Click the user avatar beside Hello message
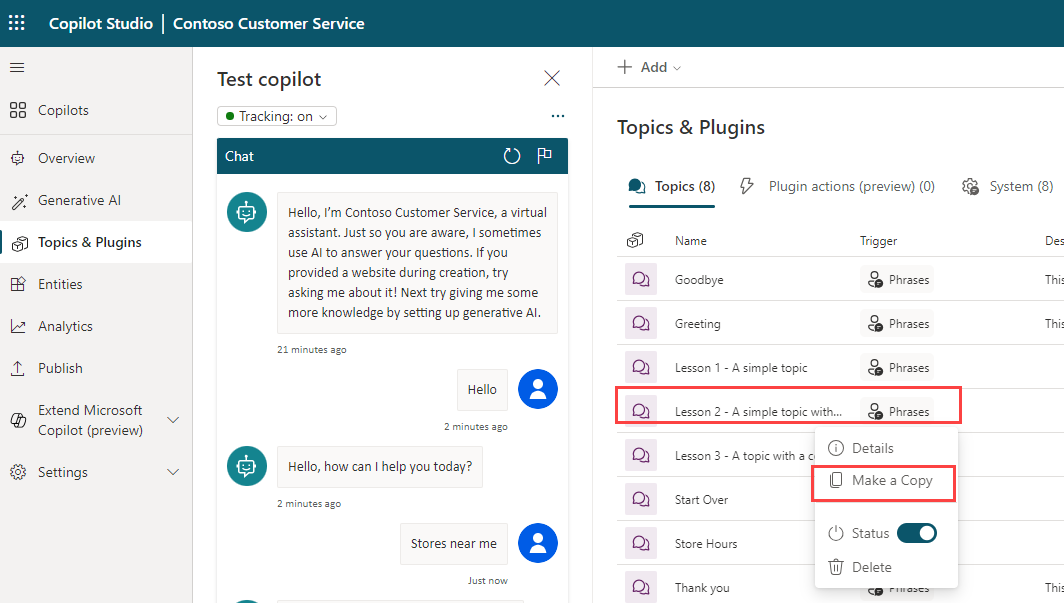The height and width of the screenshot is (603, 1064). (x=538, y=389)
